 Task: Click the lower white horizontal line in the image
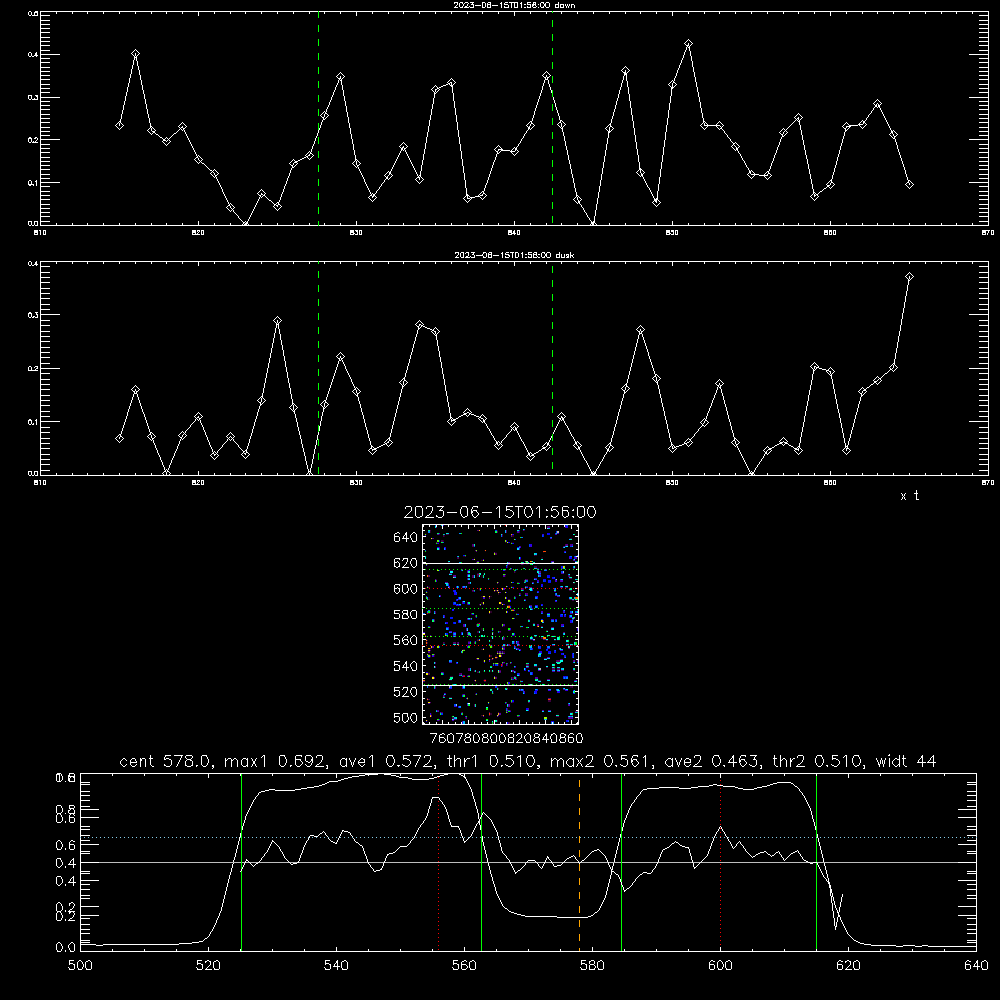pos(501,685)
